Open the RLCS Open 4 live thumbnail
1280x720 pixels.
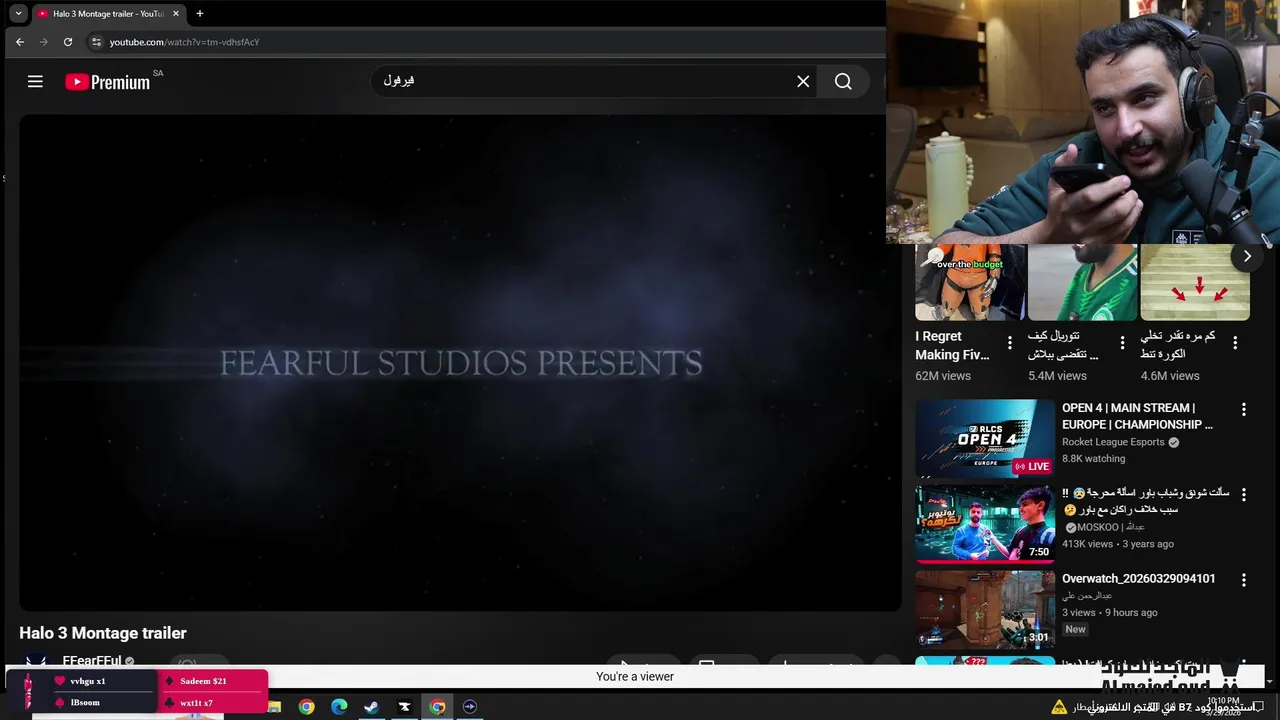985,439
